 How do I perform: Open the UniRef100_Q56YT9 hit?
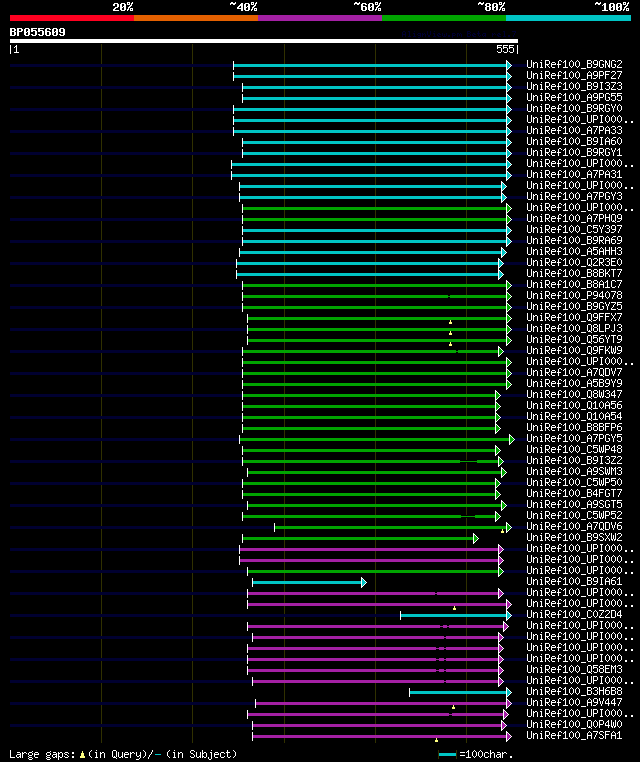click(x=574, y=339)
